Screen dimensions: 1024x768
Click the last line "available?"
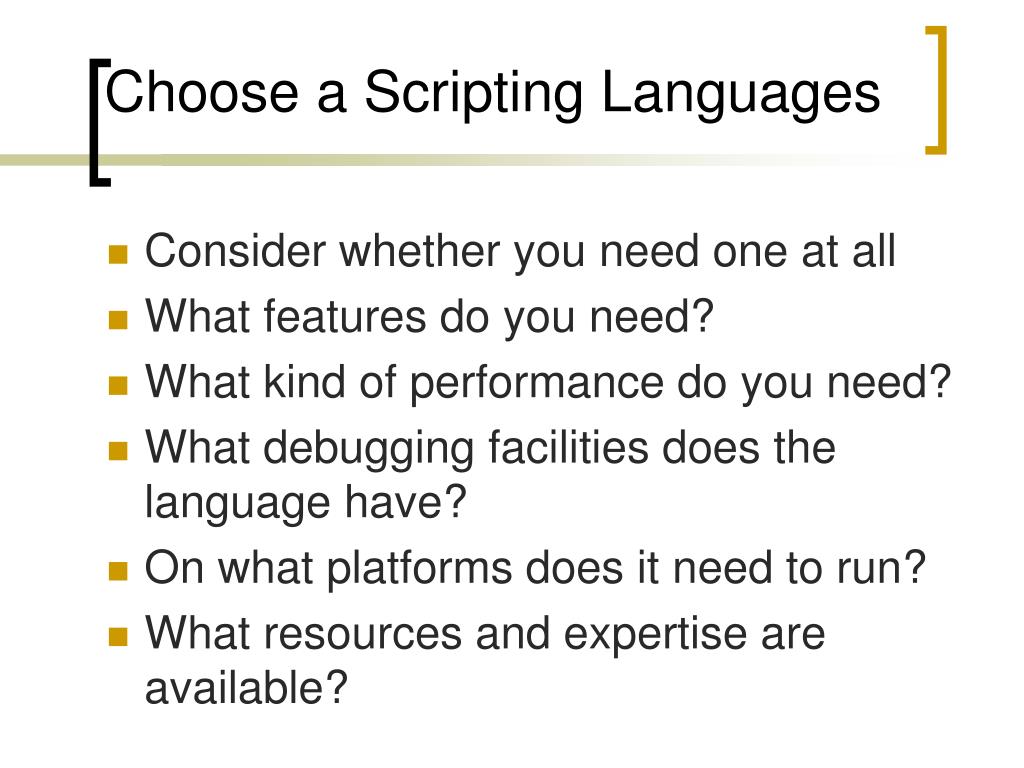(x=245, y=689)
